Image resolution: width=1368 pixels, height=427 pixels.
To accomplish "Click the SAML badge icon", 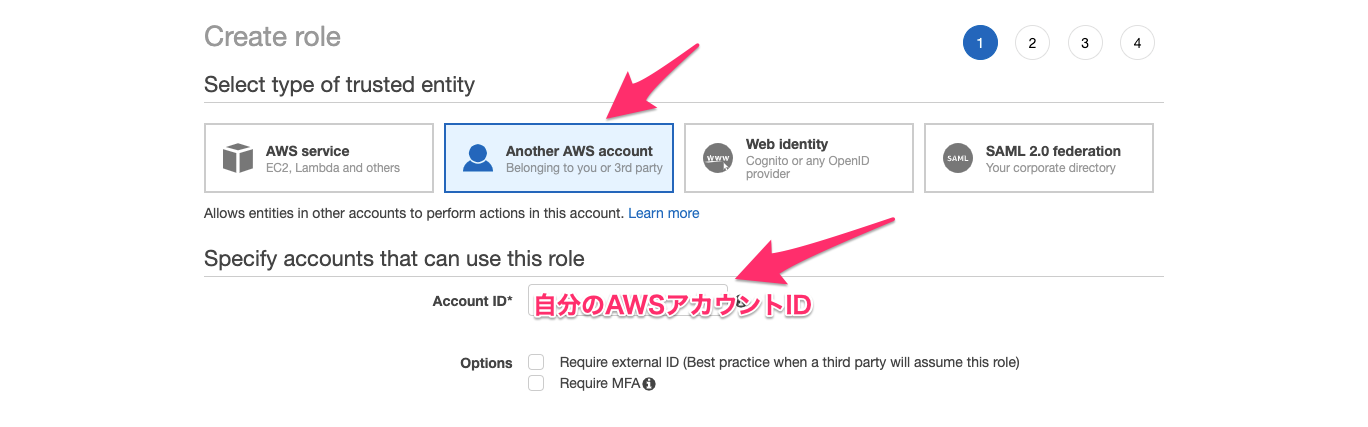I will (958, 158).
